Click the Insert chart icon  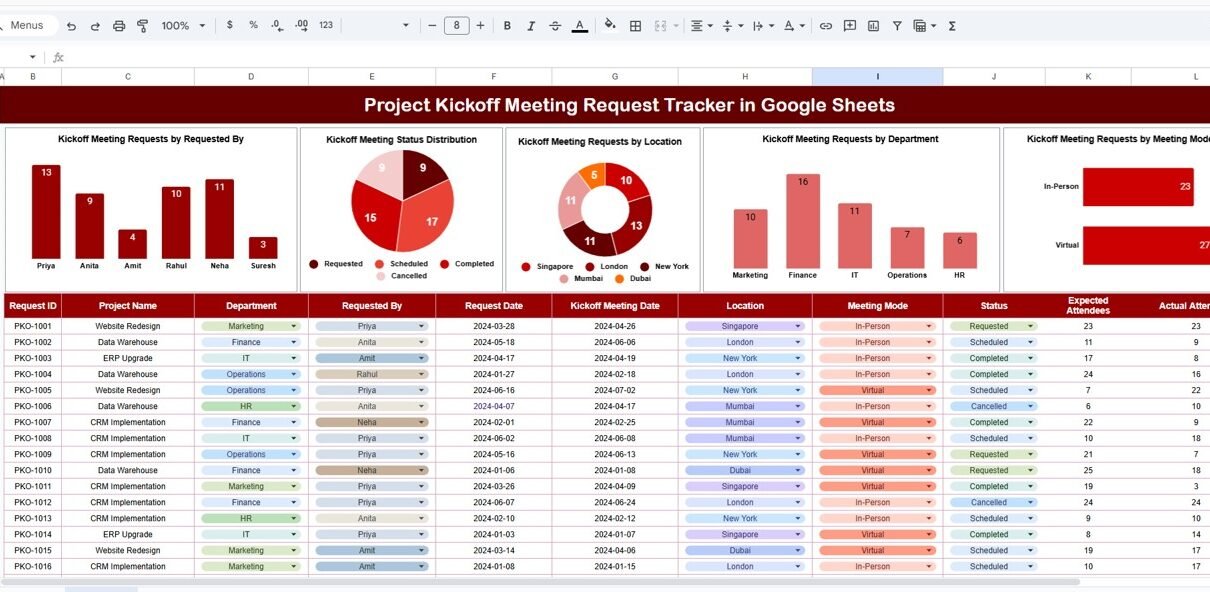(873, 26)
